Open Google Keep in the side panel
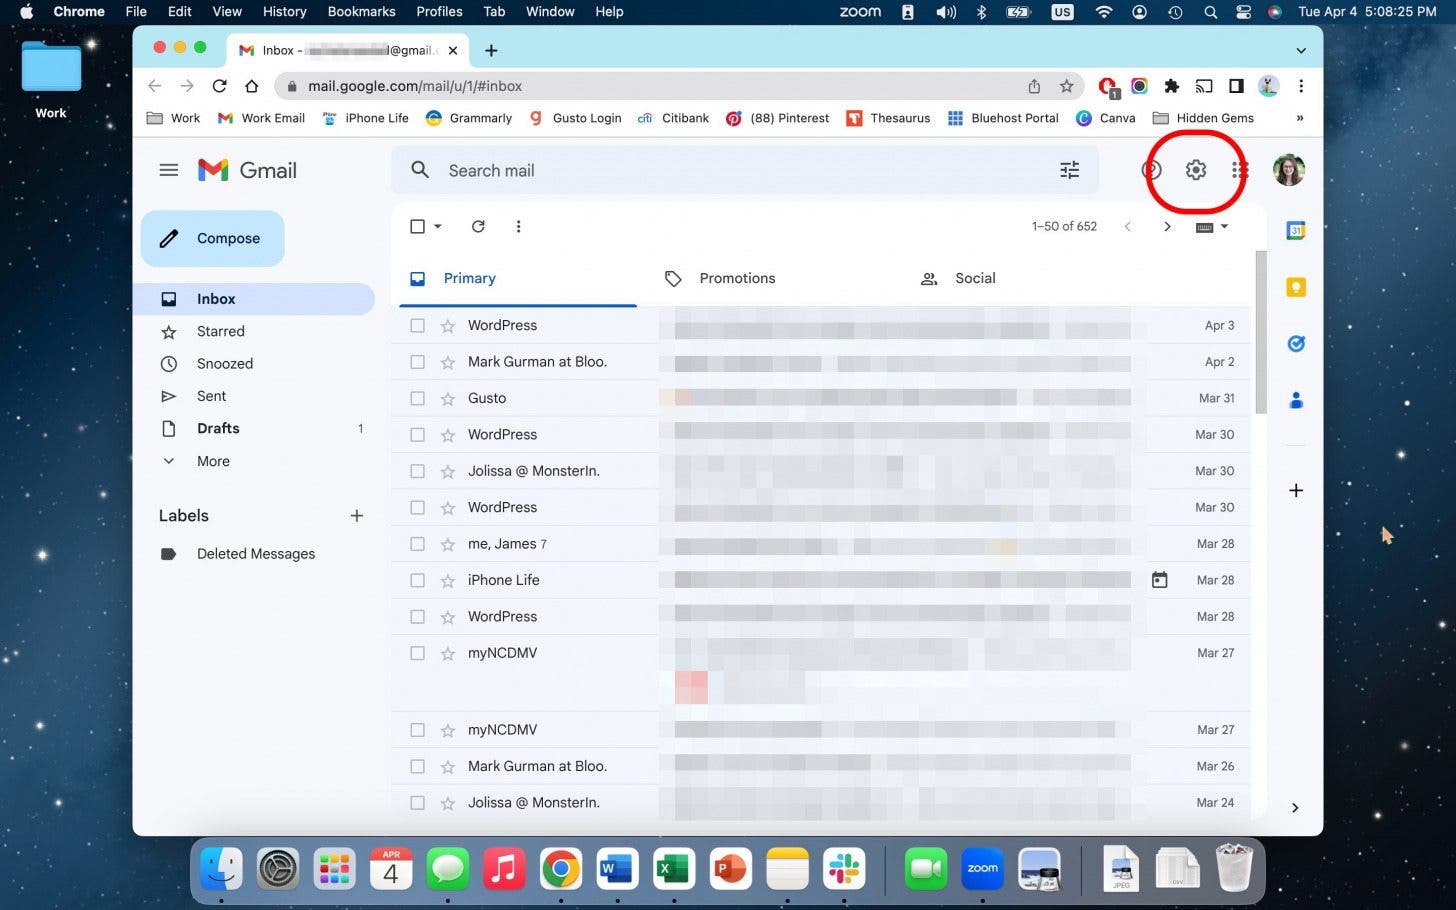The image size is (1456, 910). tap(1296, 287)
